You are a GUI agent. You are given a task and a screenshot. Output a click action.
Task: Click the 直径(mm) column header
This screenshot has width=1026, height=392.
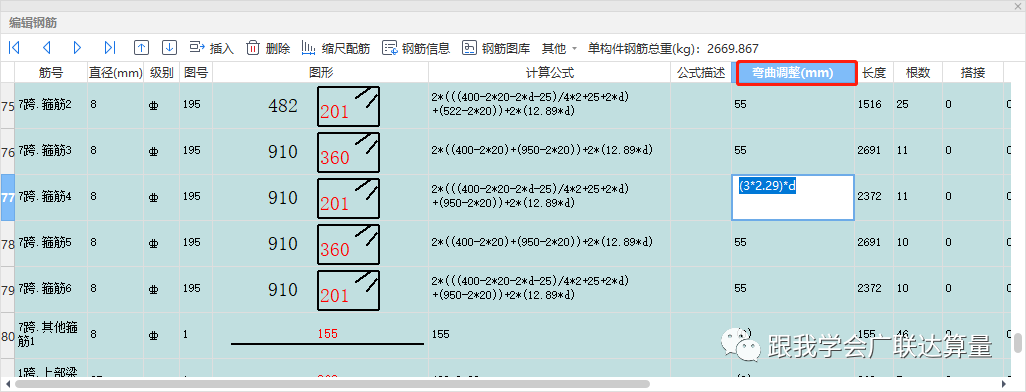[x=115, y=73]
